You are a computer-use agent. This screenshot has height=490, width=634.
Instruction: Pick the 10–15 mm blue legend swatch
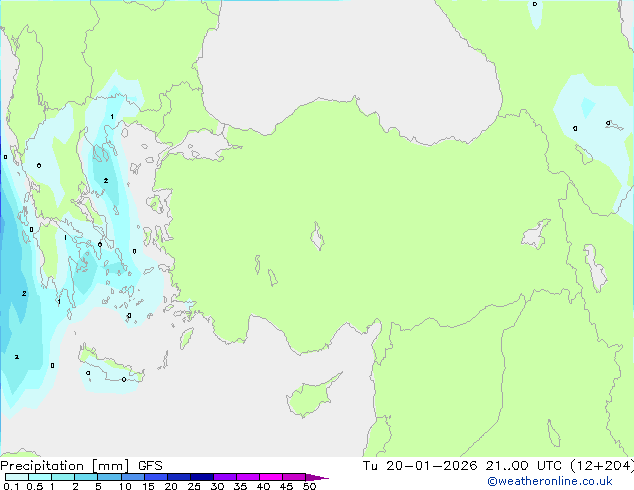(x=132, y=477)
